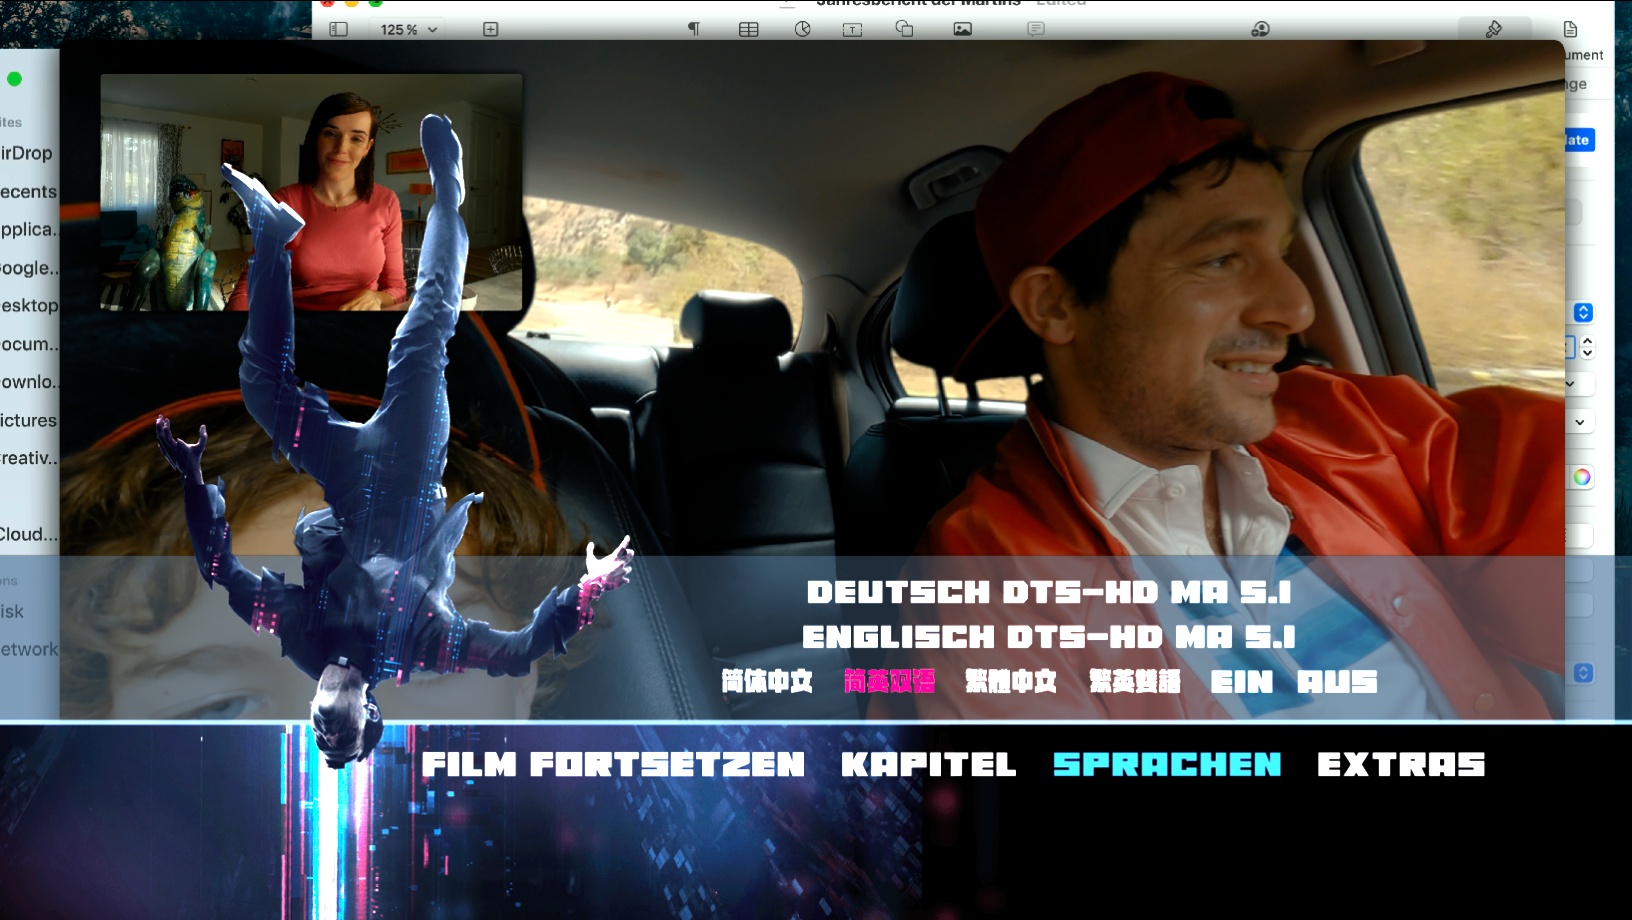Open iCloud Drive in Finder sidebar

click(x=29, y=534)
